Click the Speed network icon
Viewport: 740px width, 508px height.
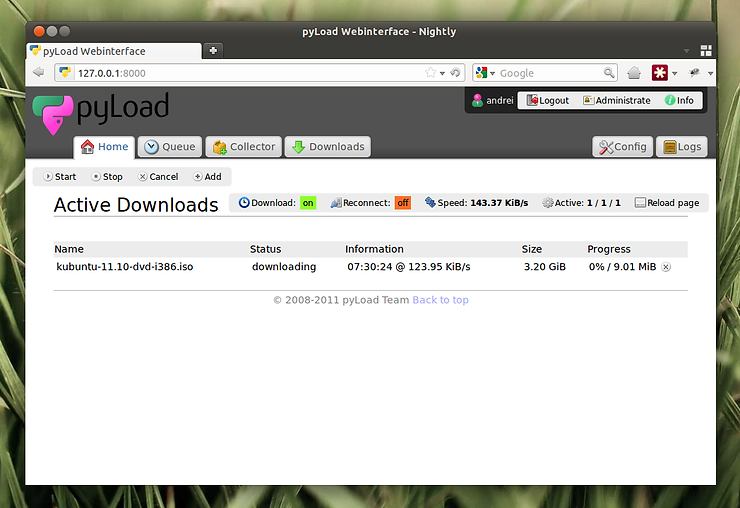[430, 203]
